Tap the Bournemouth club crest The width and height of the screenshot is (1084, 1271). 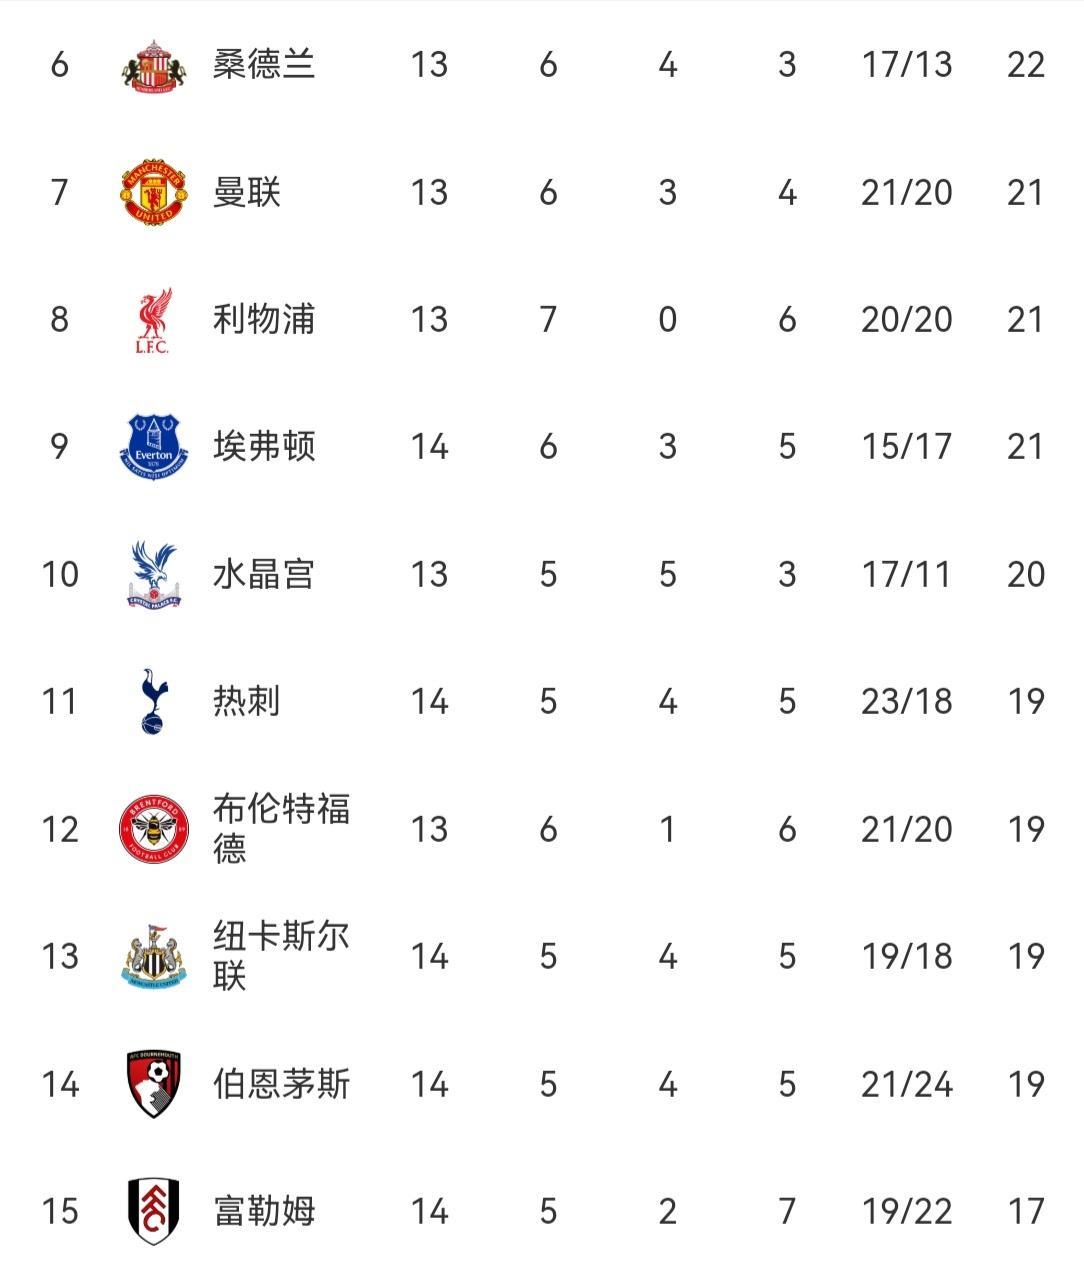[154, 1084]
